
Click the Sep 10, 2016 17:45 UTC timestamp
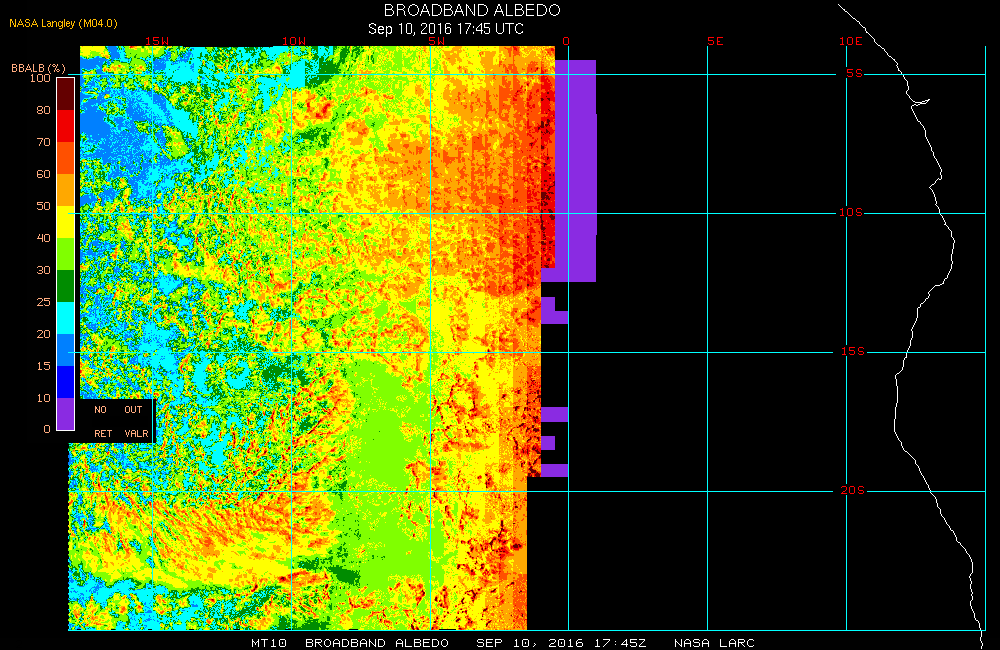coord(446,29)
